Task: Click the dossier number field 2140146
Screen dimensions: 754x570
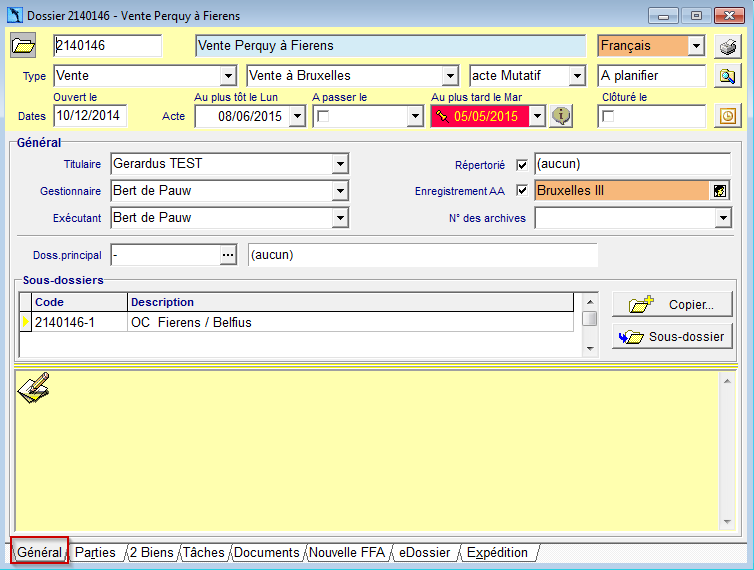Action: (x=108, y=46)
